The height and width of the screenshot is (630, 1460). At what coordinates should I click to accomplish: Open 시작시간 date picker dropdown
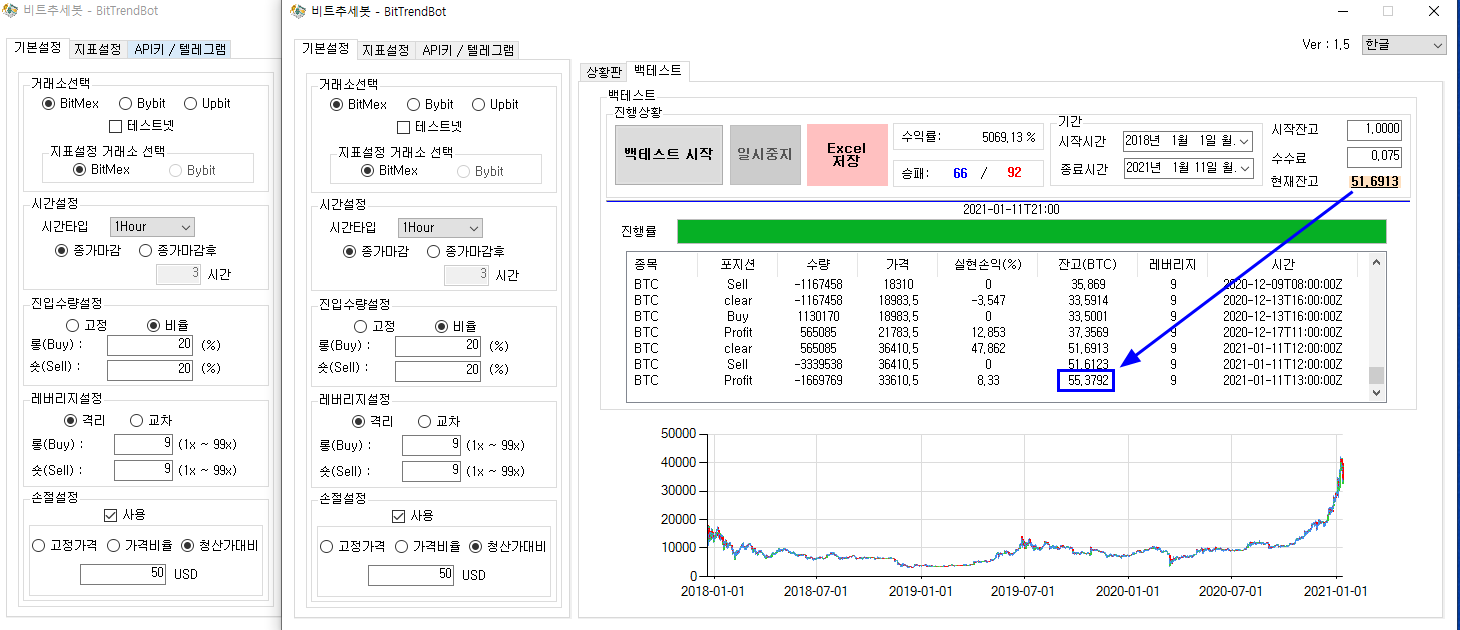pyautogui.click(x=1244, y=142)
